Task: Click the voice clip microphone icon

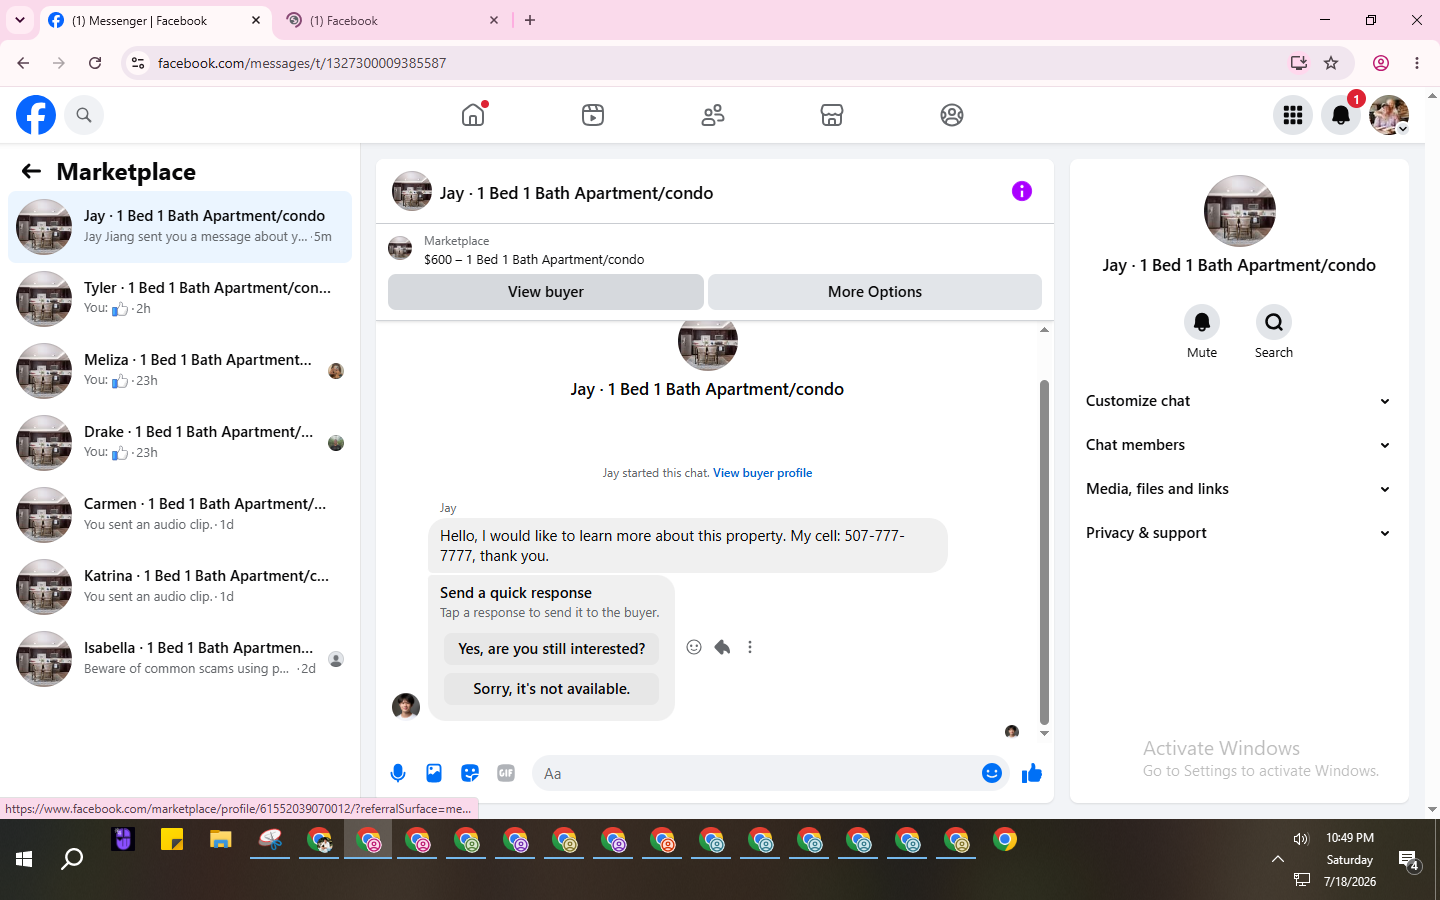Action: tap(398, 773)
